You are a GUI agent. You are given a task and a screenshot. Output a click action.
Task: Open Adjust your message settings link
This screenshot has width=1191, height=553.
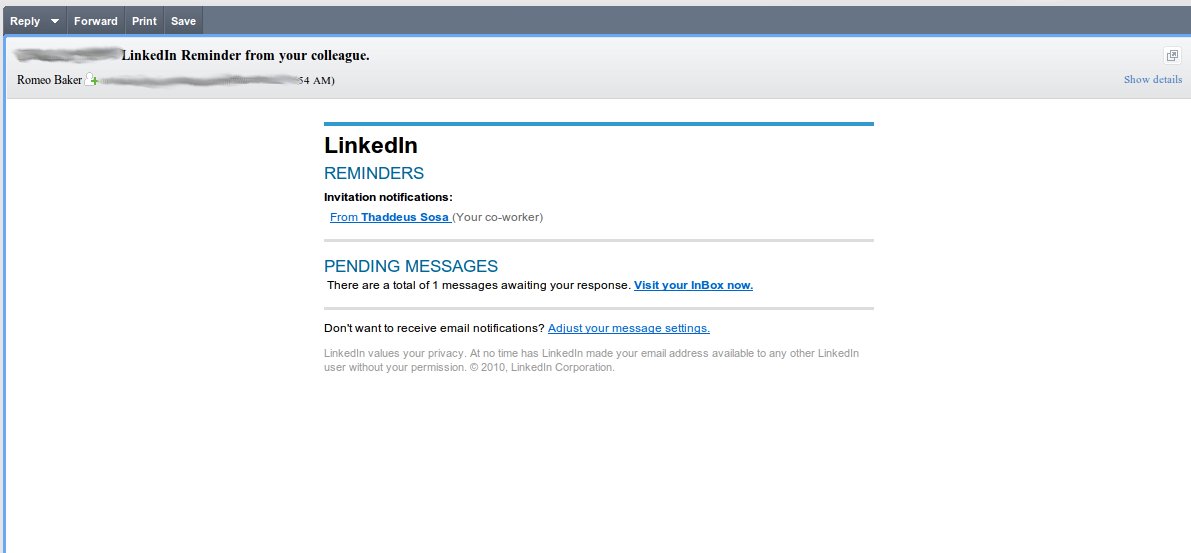(x=628, y=328)
